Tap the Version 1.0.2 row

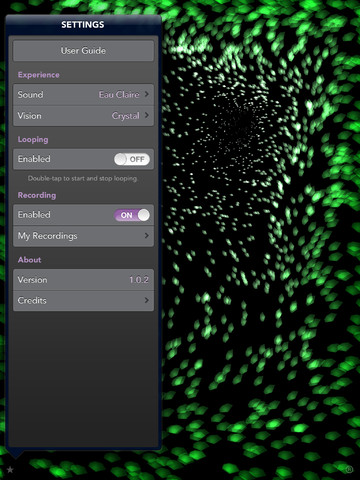pyautogui.click(x=83, y=280)
